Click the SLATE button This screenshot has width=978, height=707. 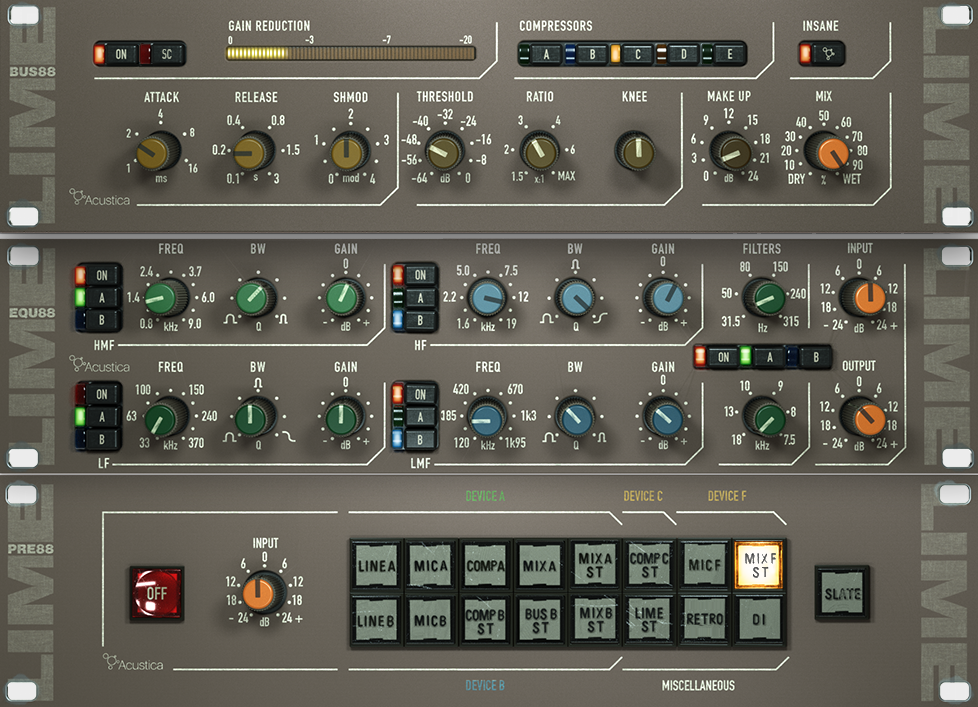pyautogui.click(x=842, y=594)
